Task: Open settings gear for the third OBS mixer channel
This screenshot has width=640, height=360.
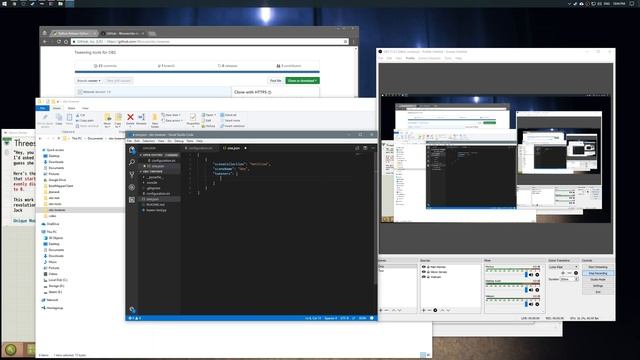Action: coord(537,304)
